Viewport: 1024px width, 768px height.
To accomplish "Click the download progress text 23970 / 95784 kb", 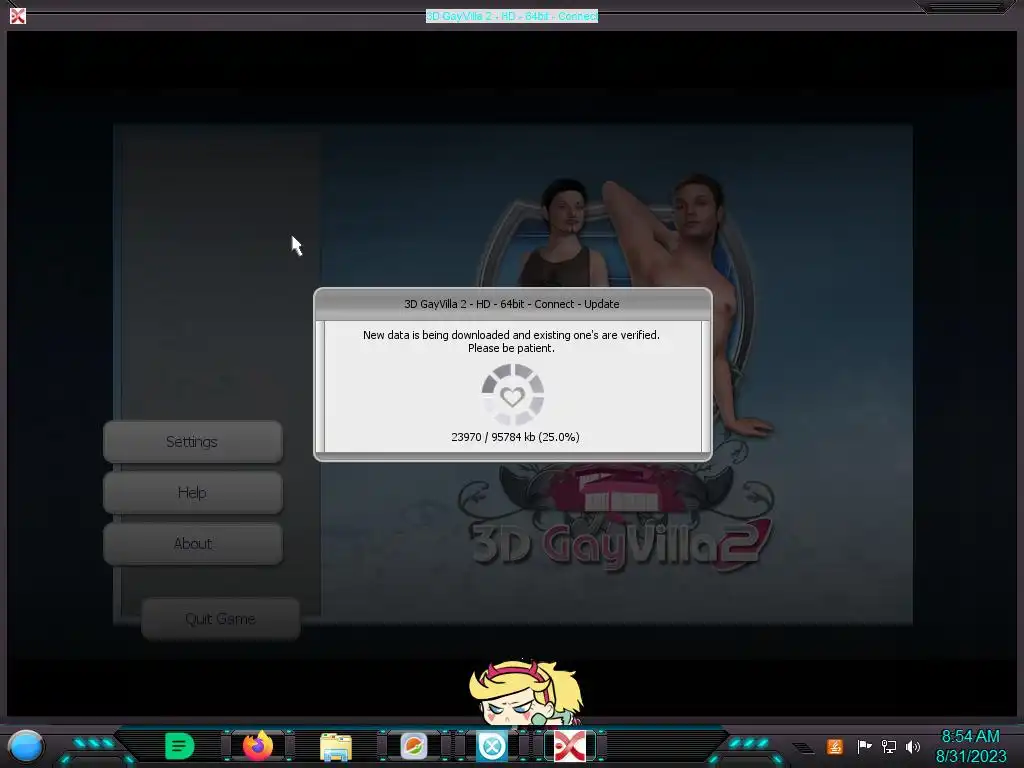I will [515, 437].
